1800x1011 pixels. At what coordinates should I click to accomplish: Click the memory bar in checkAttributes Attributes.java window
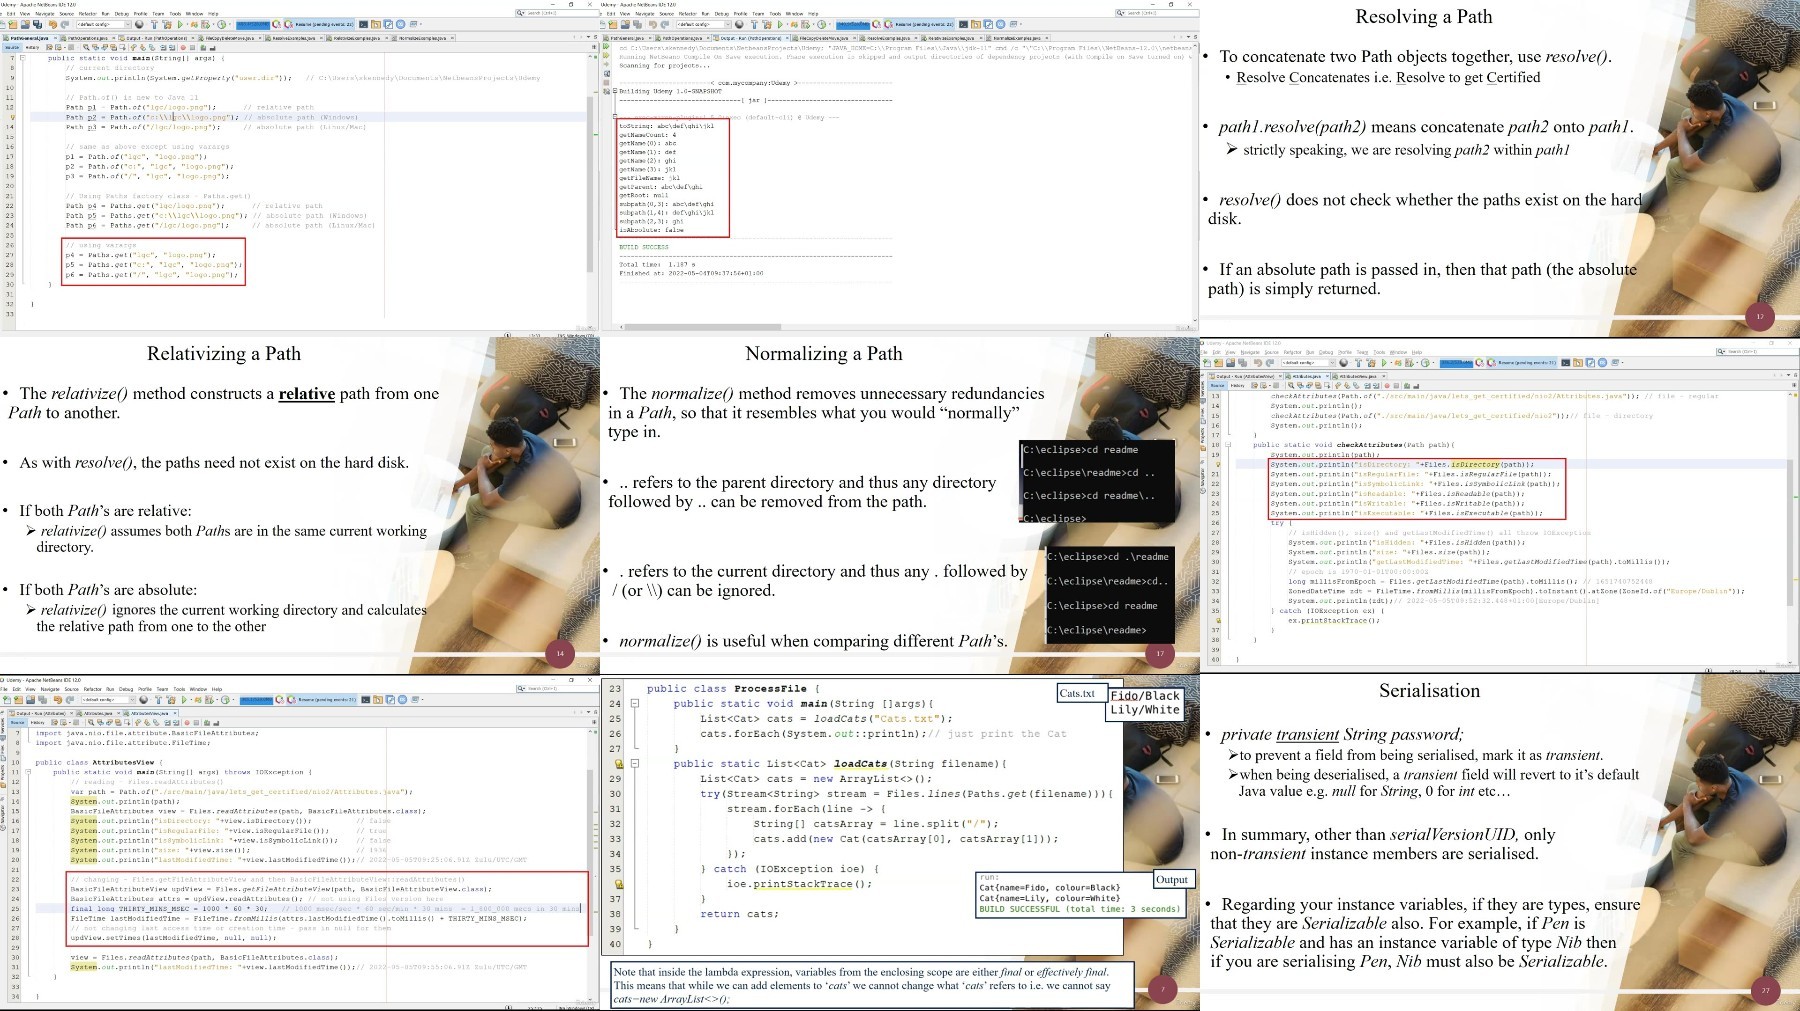pos(1456,363)
